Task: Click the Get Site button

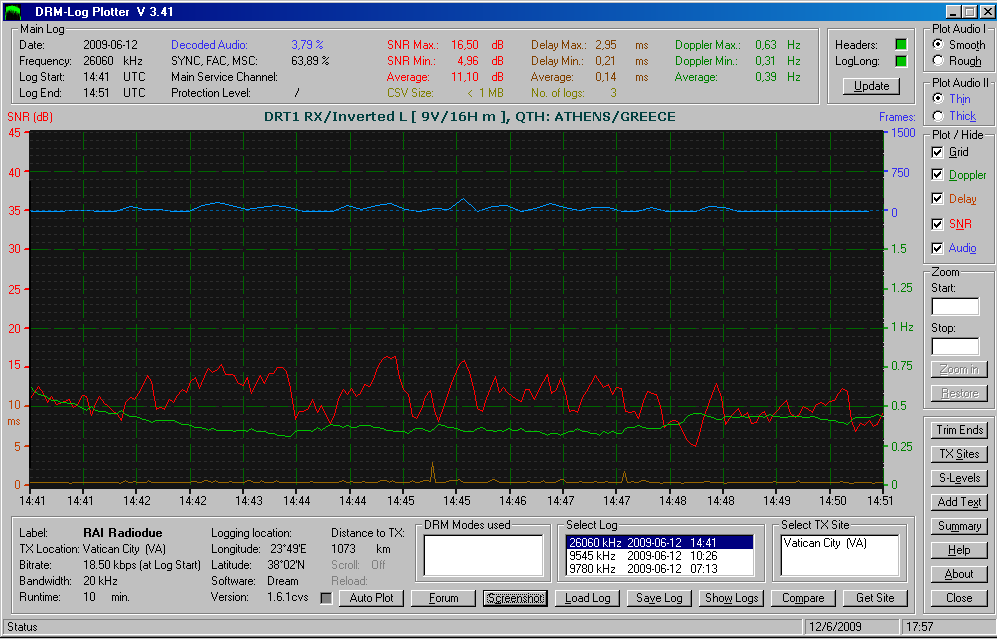Action: (875, 598)
